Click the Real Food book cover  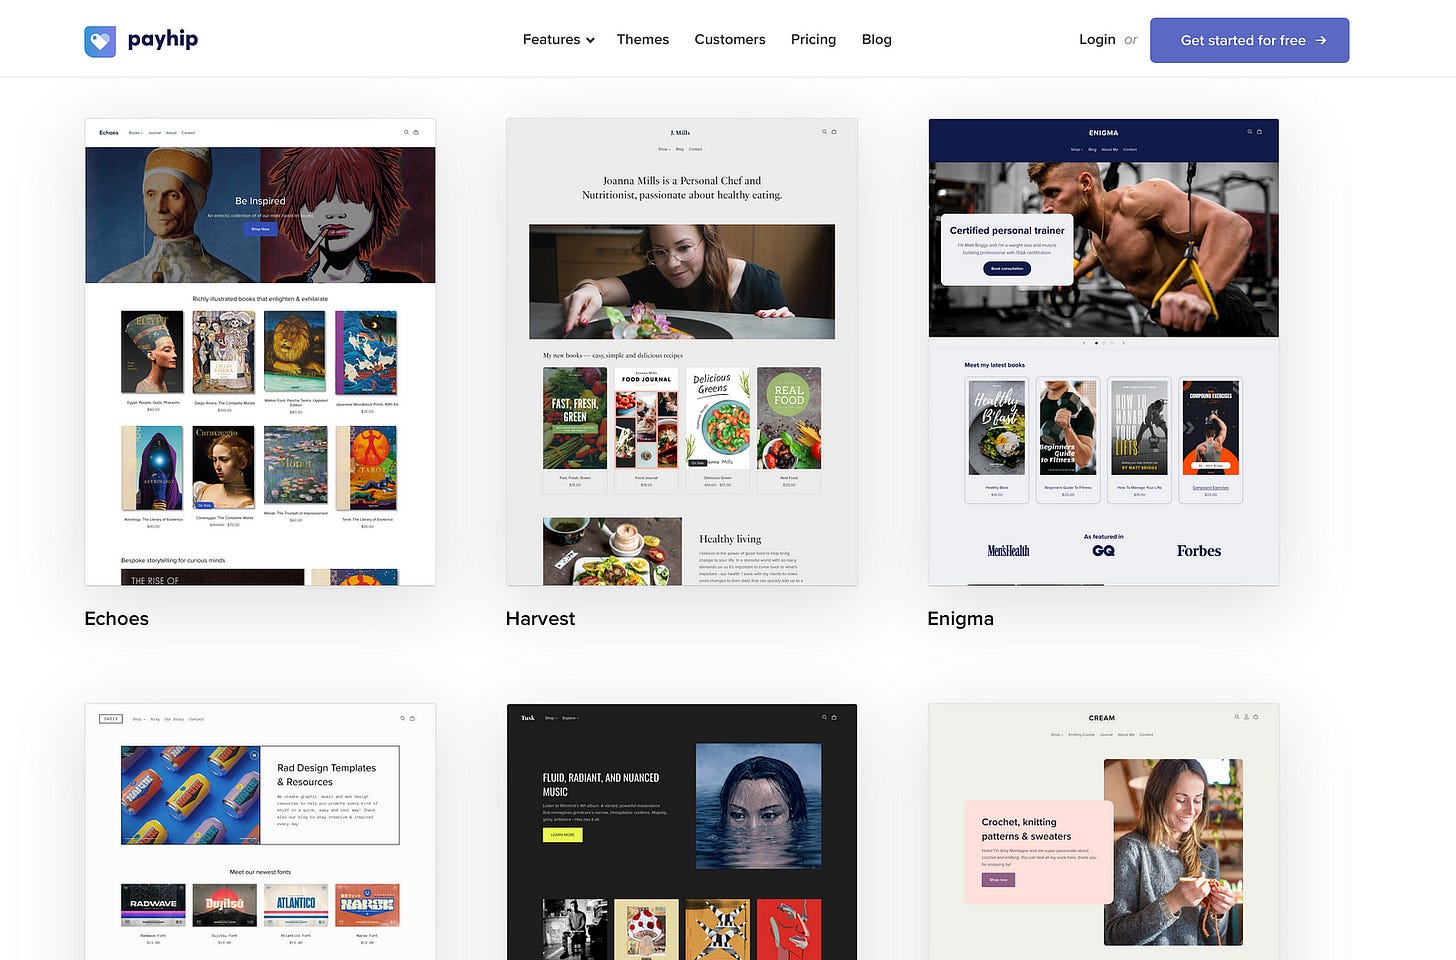tap(789, 418)
